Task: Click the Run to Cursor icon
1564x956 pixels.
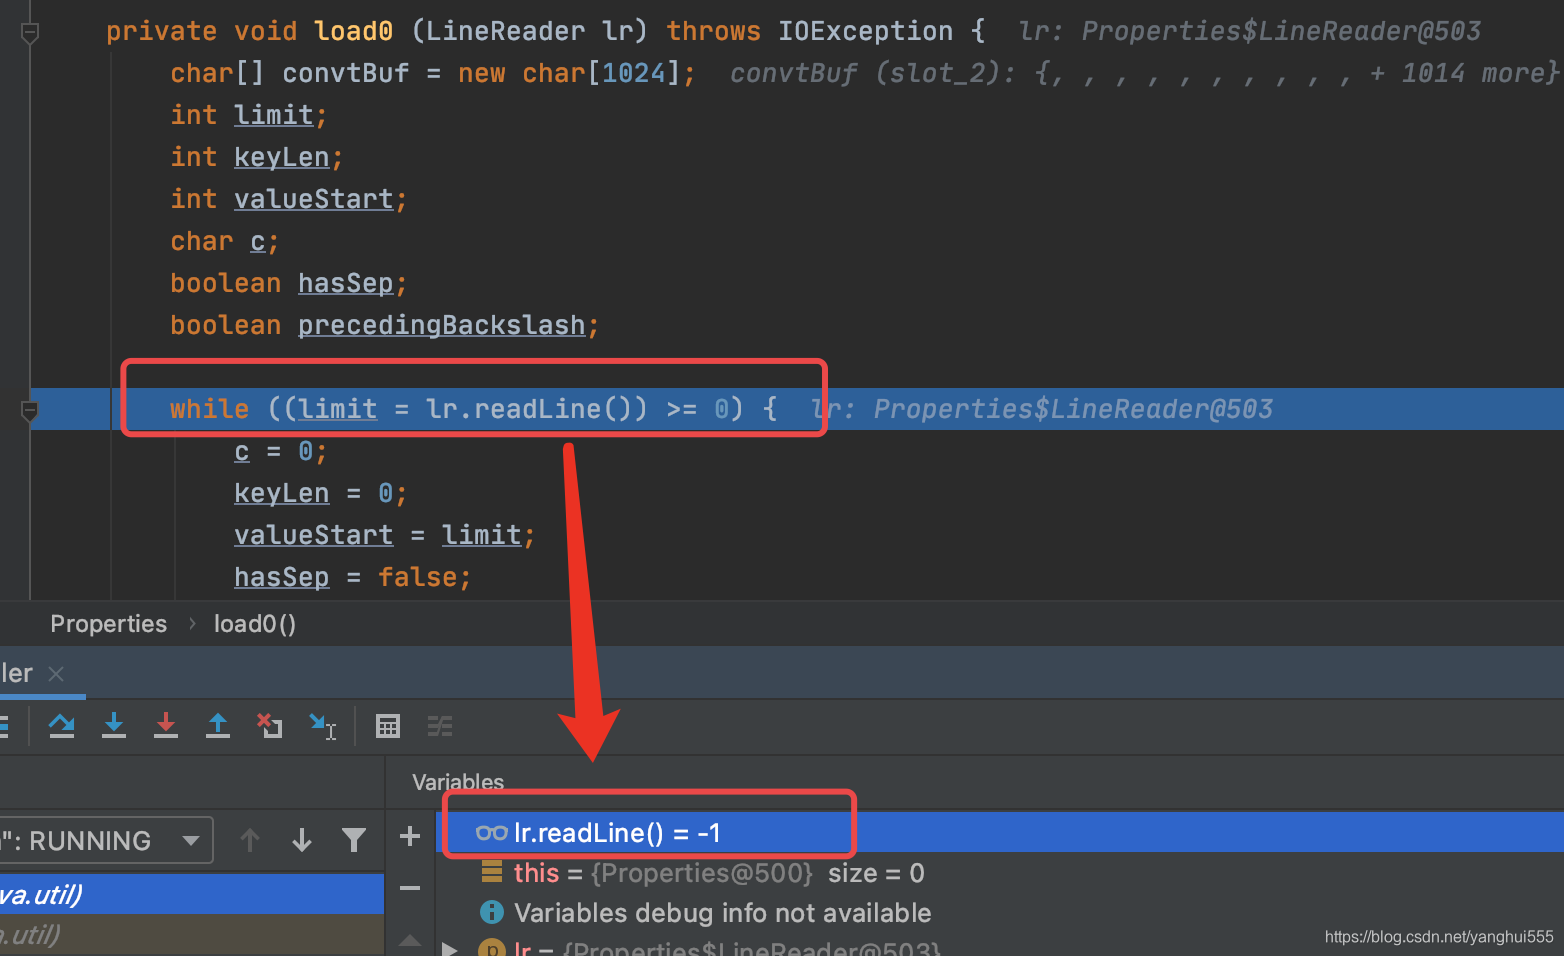Action: click(x=322, y=726)
